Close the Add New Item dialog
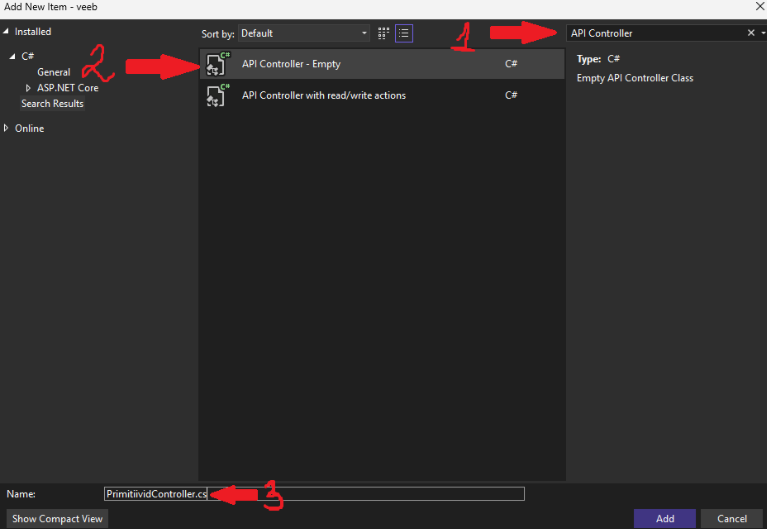Image resolution: width=767 pixels, height=529 pixels. (x=755, y=7)
